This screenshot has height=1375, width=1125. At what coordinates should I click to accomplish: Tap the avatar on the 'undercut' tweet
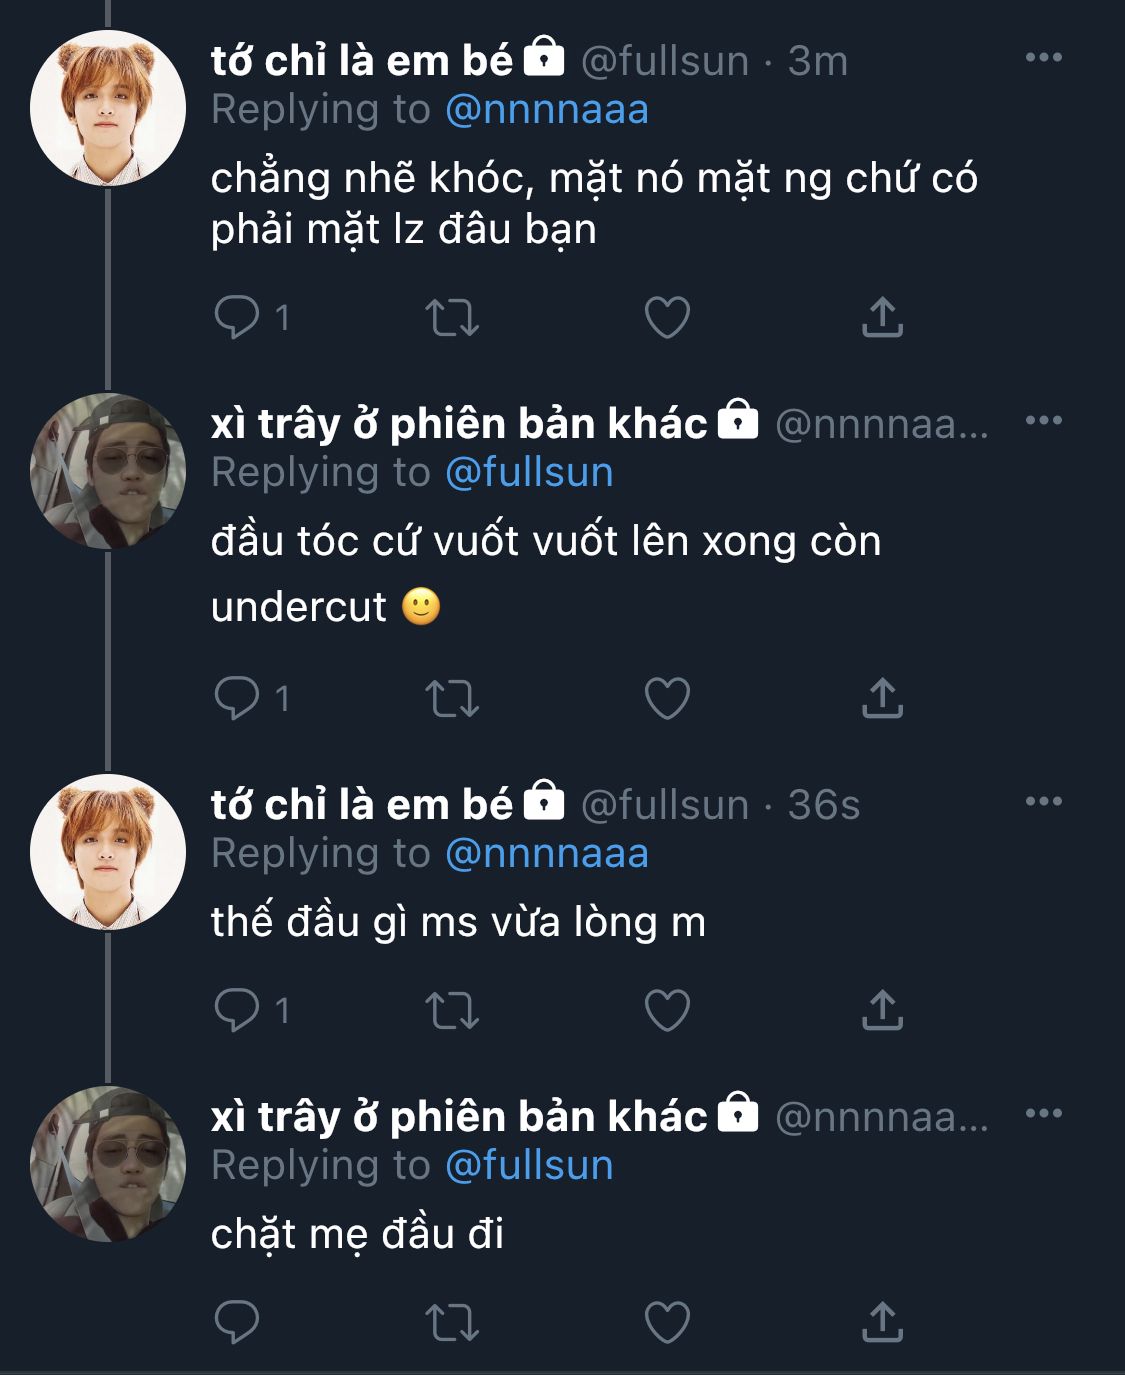coord(108,472)
